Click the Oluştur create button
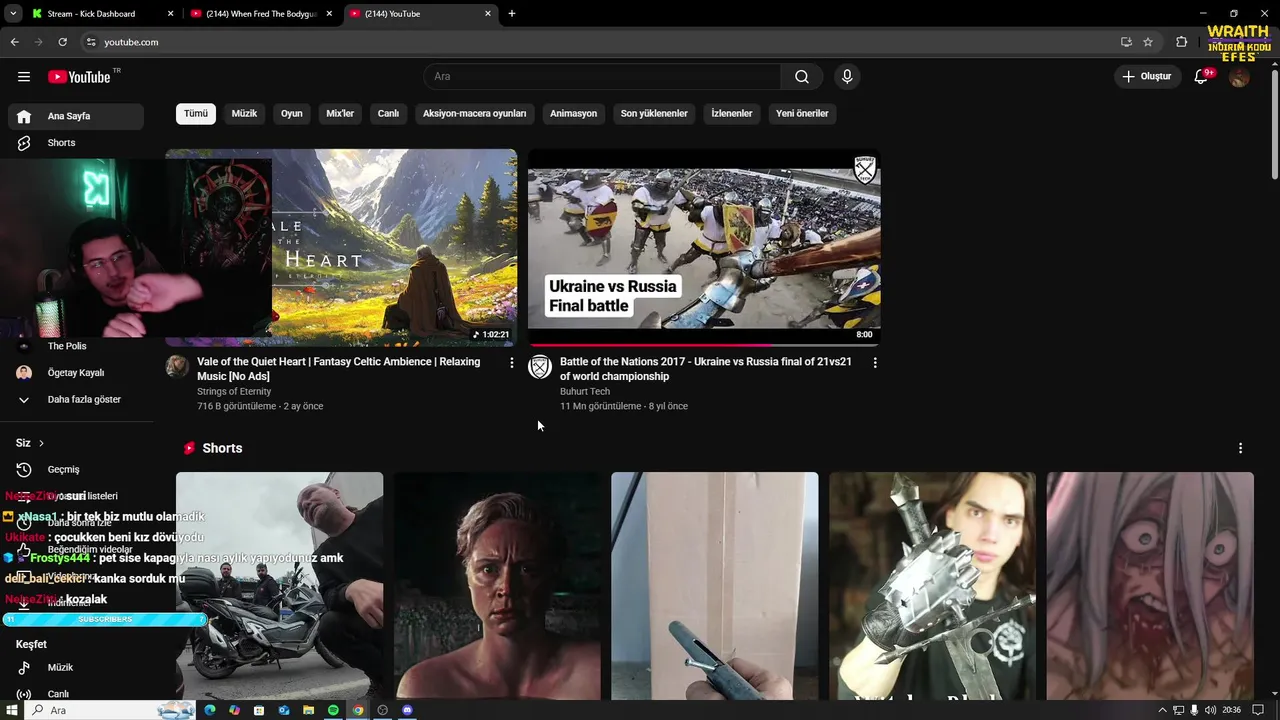 pyautogui.click(x=1147, y=77)
